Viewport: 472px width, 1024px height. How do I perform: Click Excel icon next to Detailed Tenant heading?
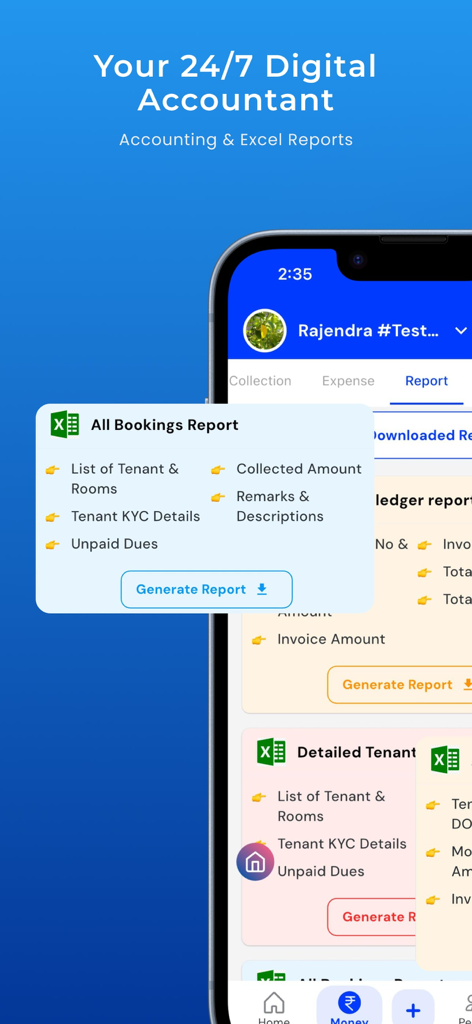point(271,752)
